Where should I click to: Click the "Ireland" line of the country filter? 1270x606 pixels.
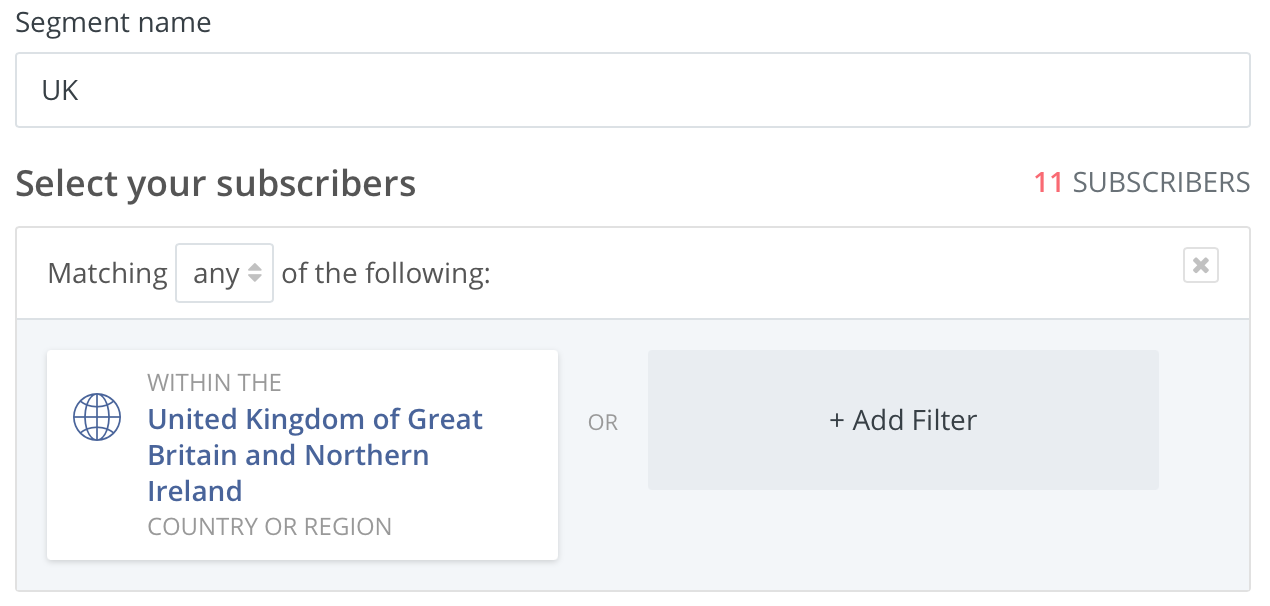point(195,491)
